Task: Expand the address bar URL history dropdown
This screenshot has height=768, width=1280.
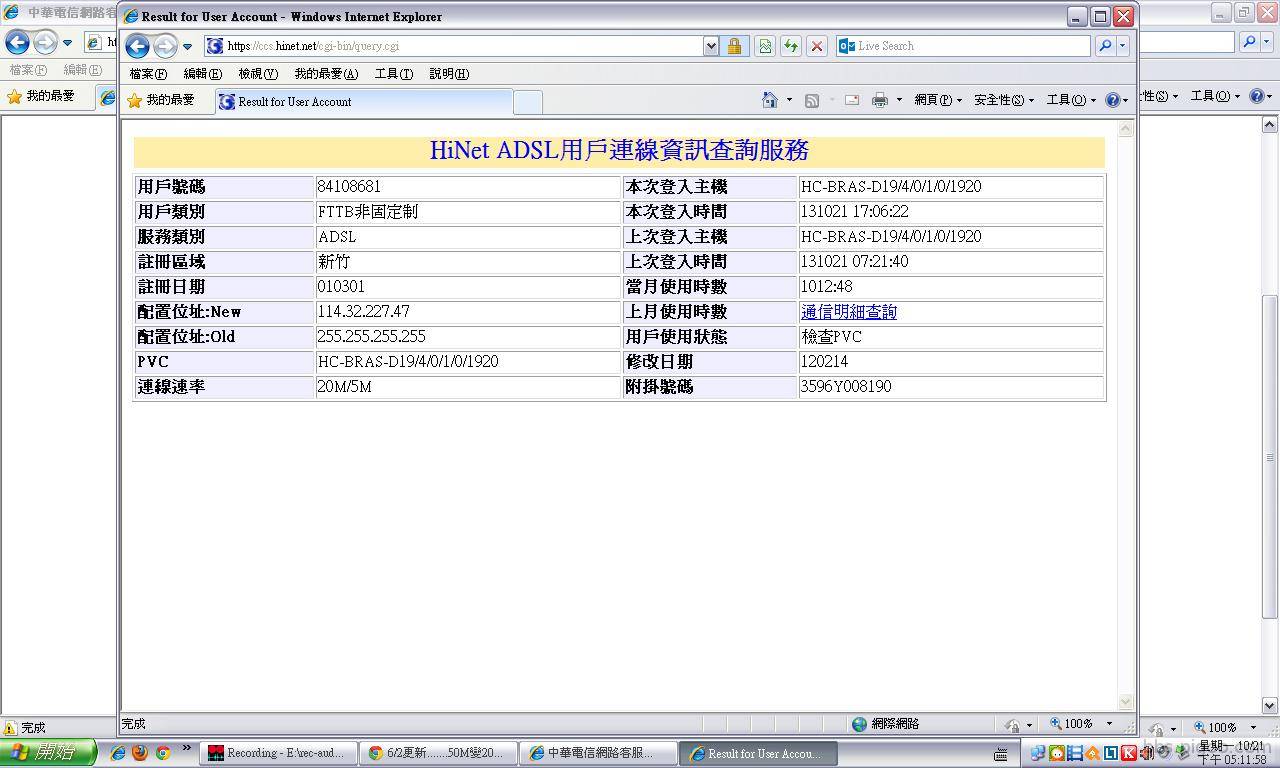Action: pos(711,46)
